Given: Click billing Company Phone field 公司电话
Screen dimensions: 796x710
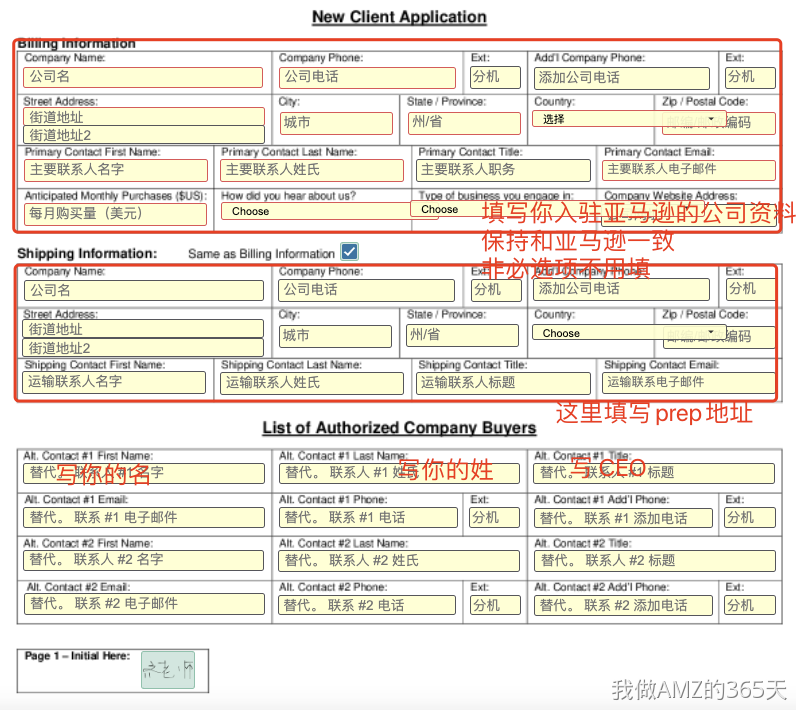Looking at the screenshot, I should coord(367,78).
